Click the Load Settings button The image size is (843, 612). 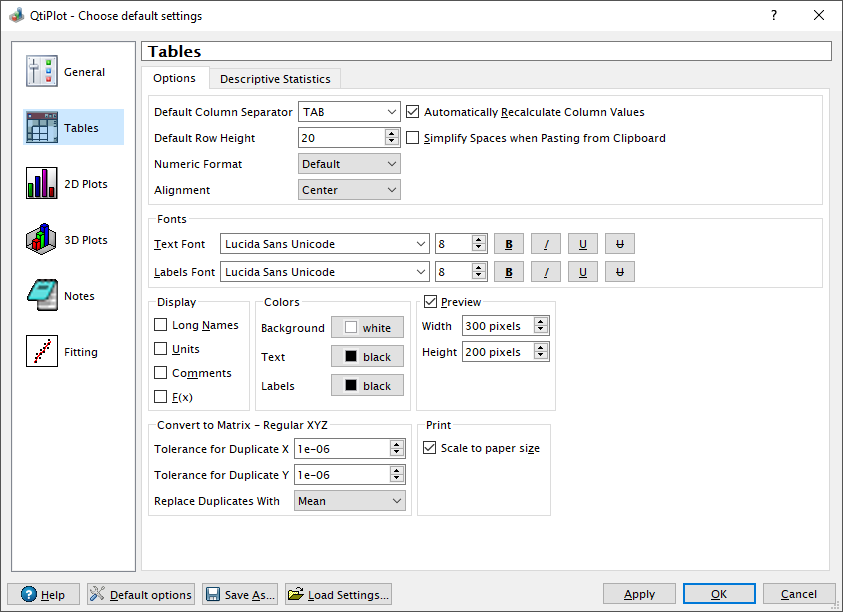click(338, 594)
